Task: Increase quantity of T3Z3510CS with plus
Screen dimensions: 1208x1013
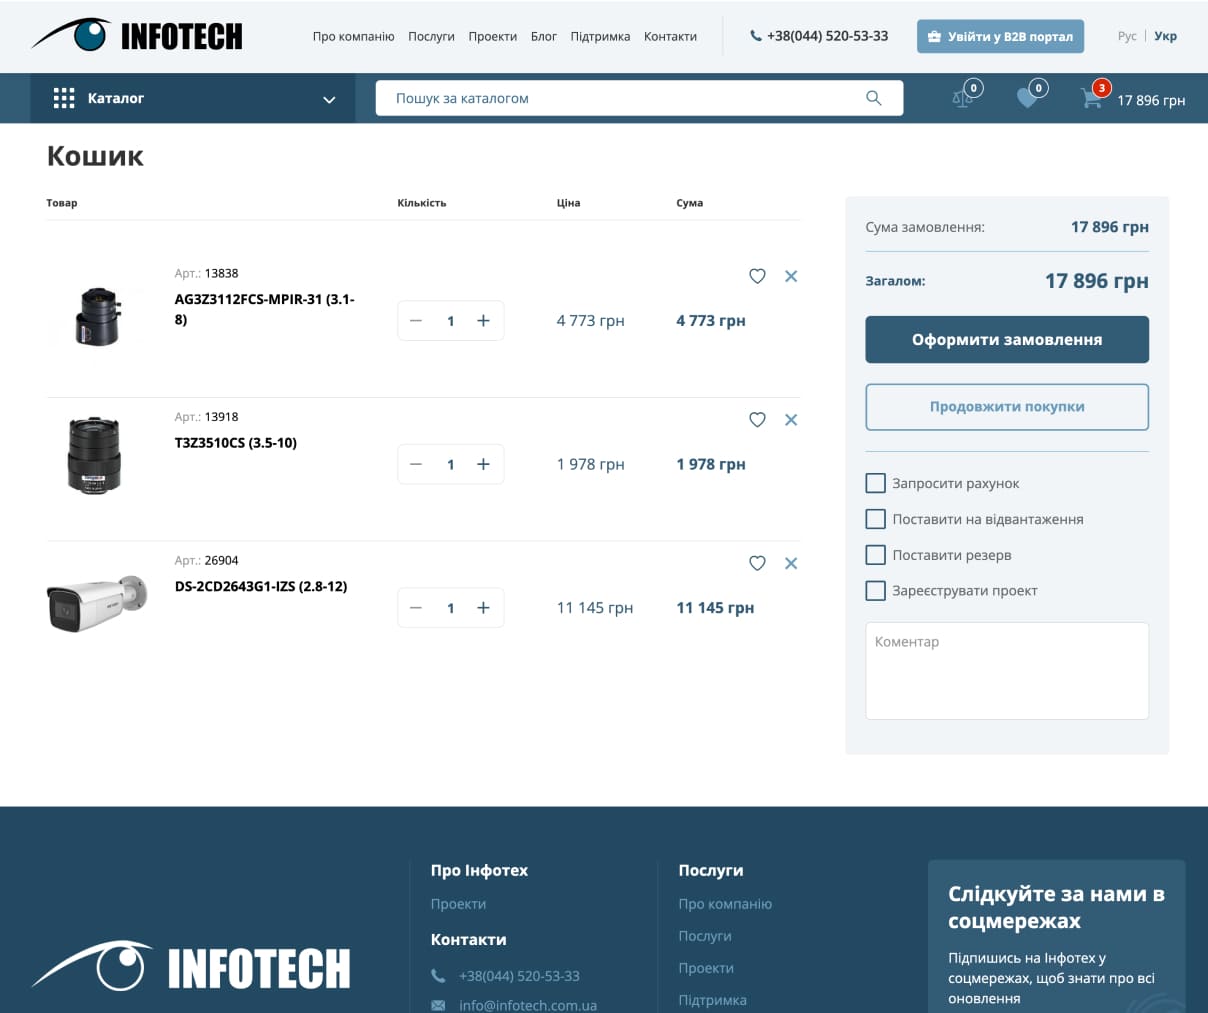Action: (x=483, y=464)
